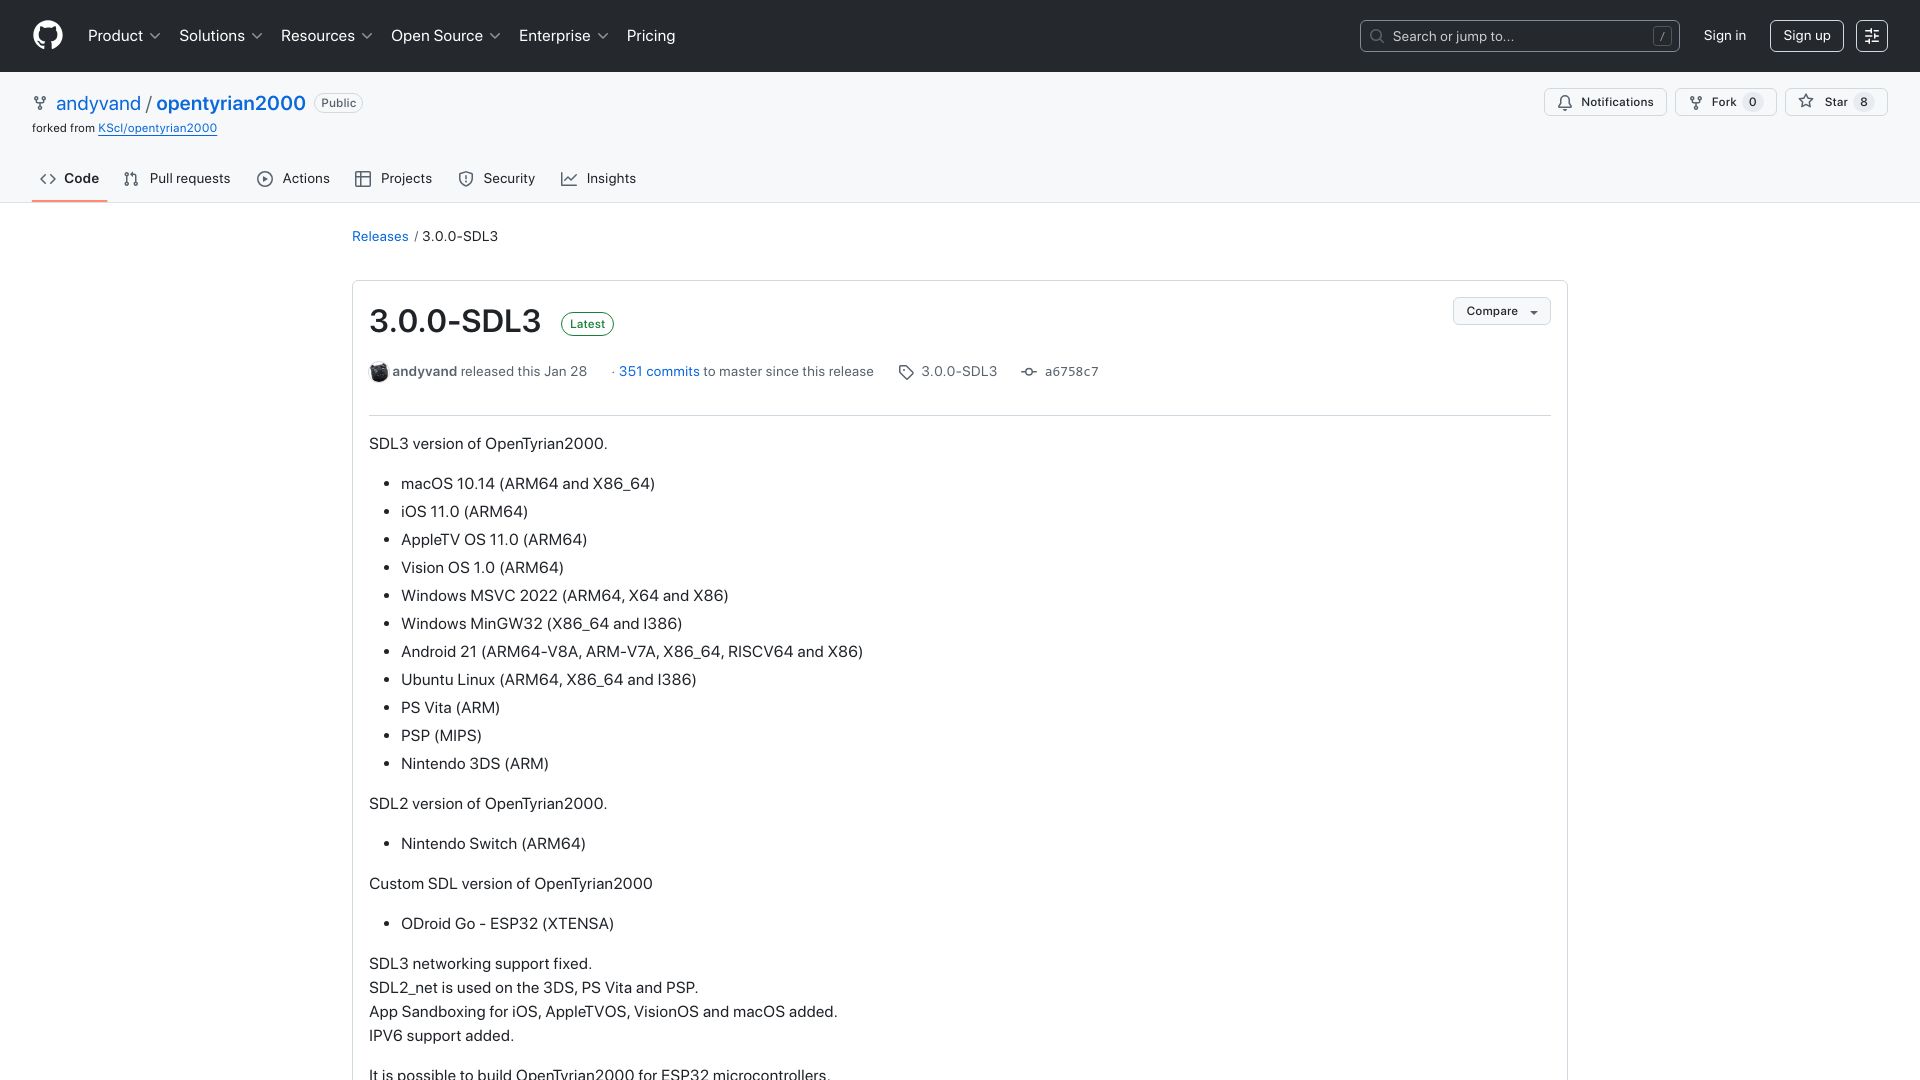Star the opentyrian2000 repository
1920x1080 pixels.
point(1836,102)
